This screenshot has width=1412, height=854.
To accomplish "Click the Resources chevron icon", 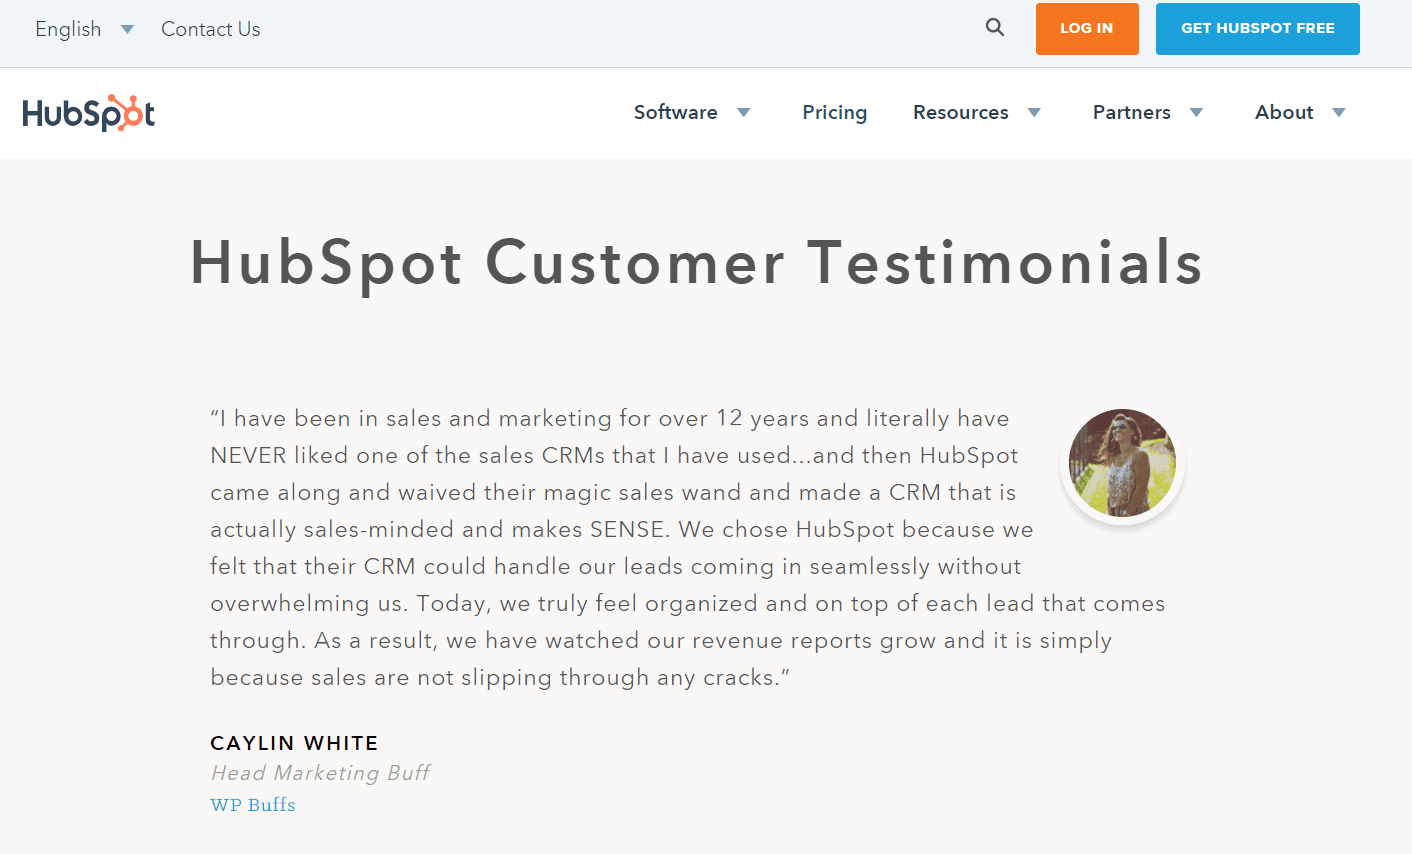I will click(x=1034, y=113).
